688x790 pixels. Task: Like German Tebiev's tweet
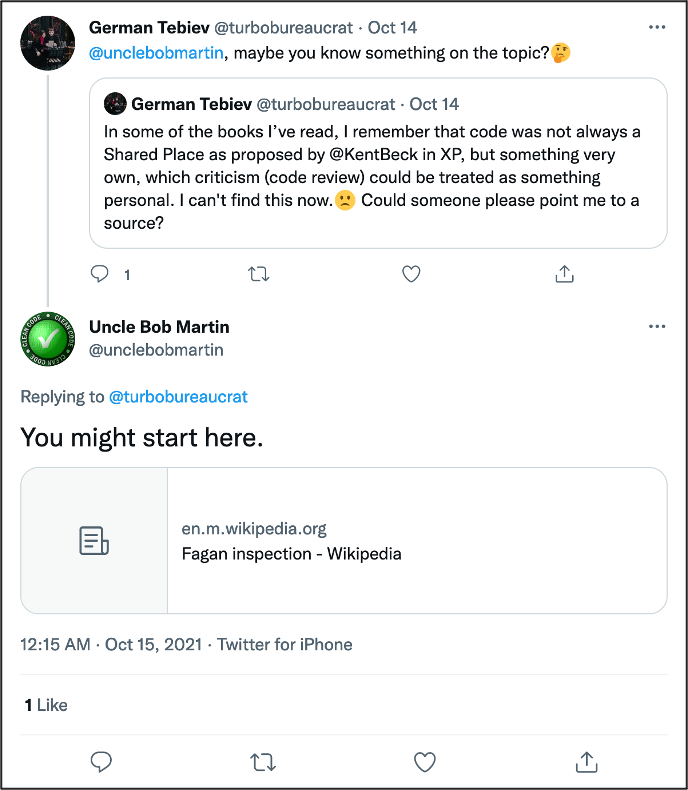tap(410, 273)
